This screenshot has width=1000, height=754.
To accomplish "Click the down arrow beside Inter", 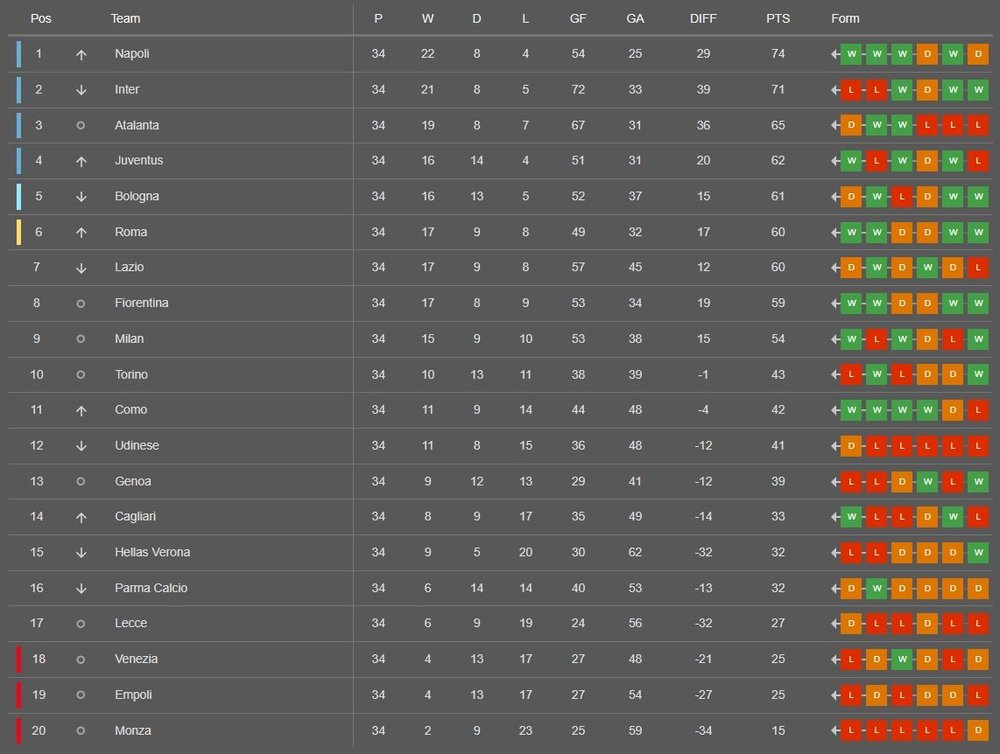I will (x=81, y=90).
